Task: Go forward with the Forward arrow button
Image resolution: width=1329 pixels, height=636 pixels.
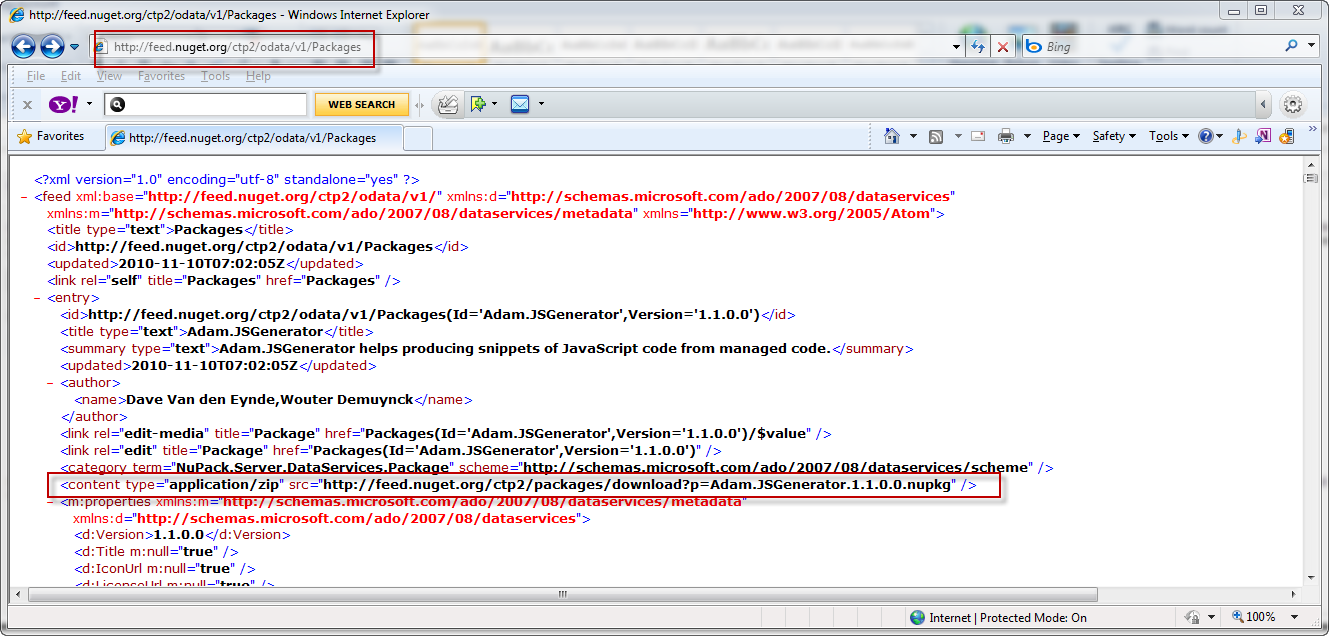Action: (x=52, y=46)
